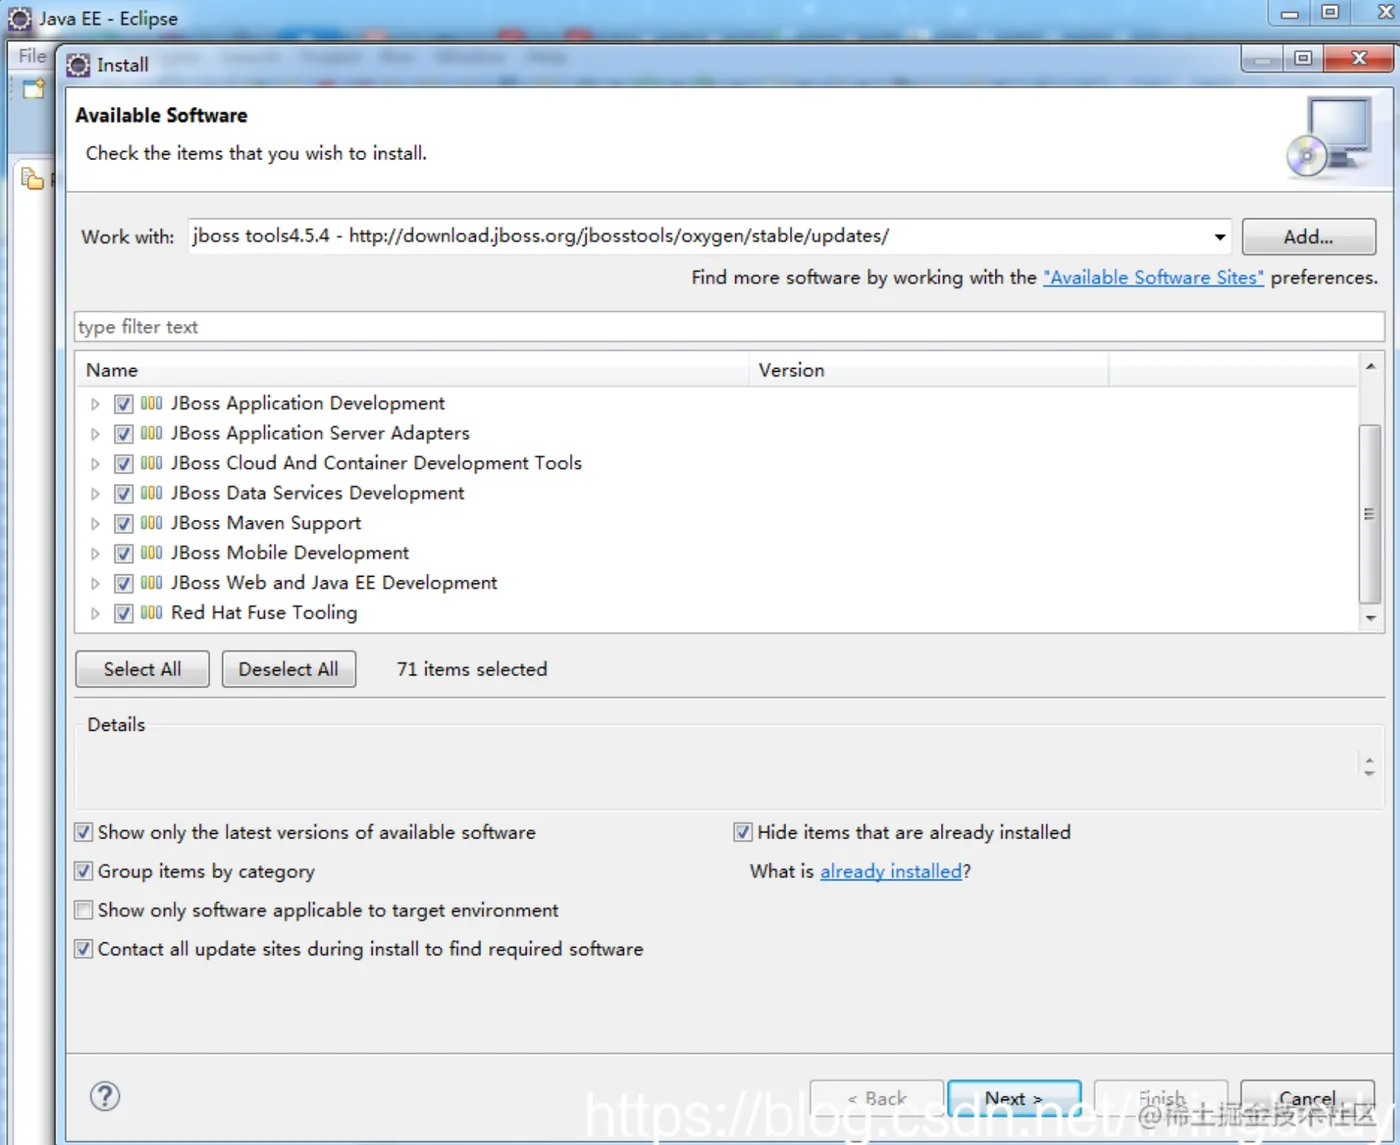1400x1145 pixels.
Task: Click the Add... button
Action: (1308, 237)
